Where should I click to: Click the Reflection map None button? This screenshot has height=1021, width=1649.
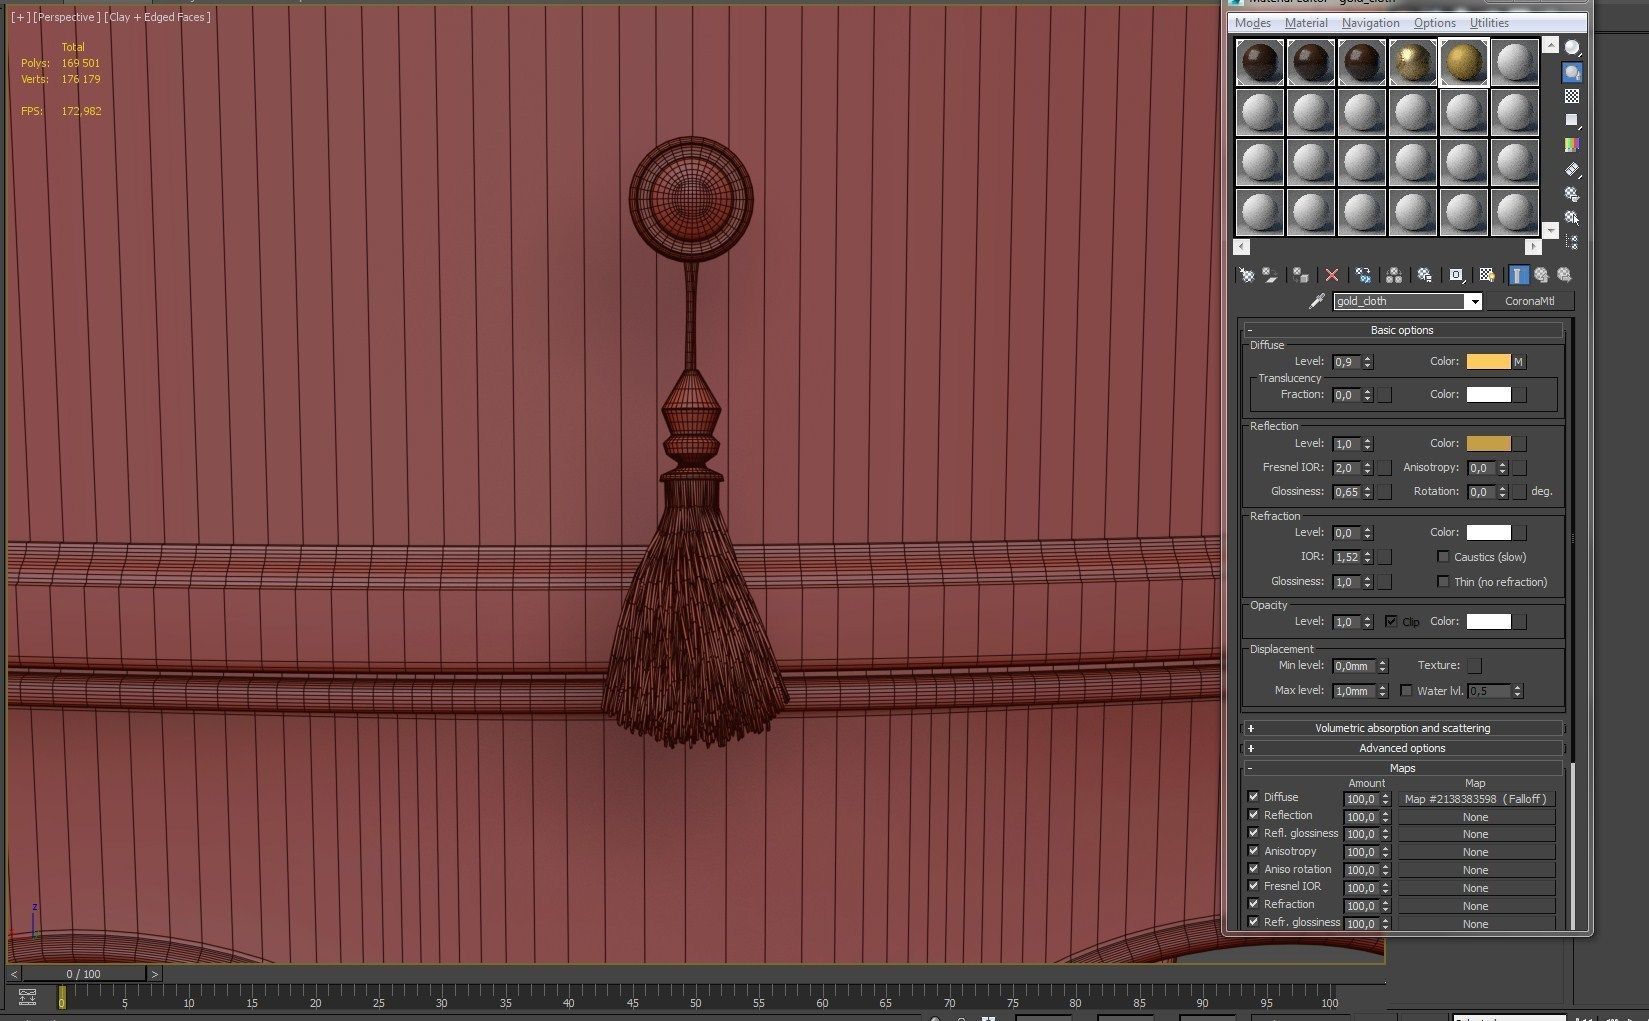click(x=1475, y=817)
